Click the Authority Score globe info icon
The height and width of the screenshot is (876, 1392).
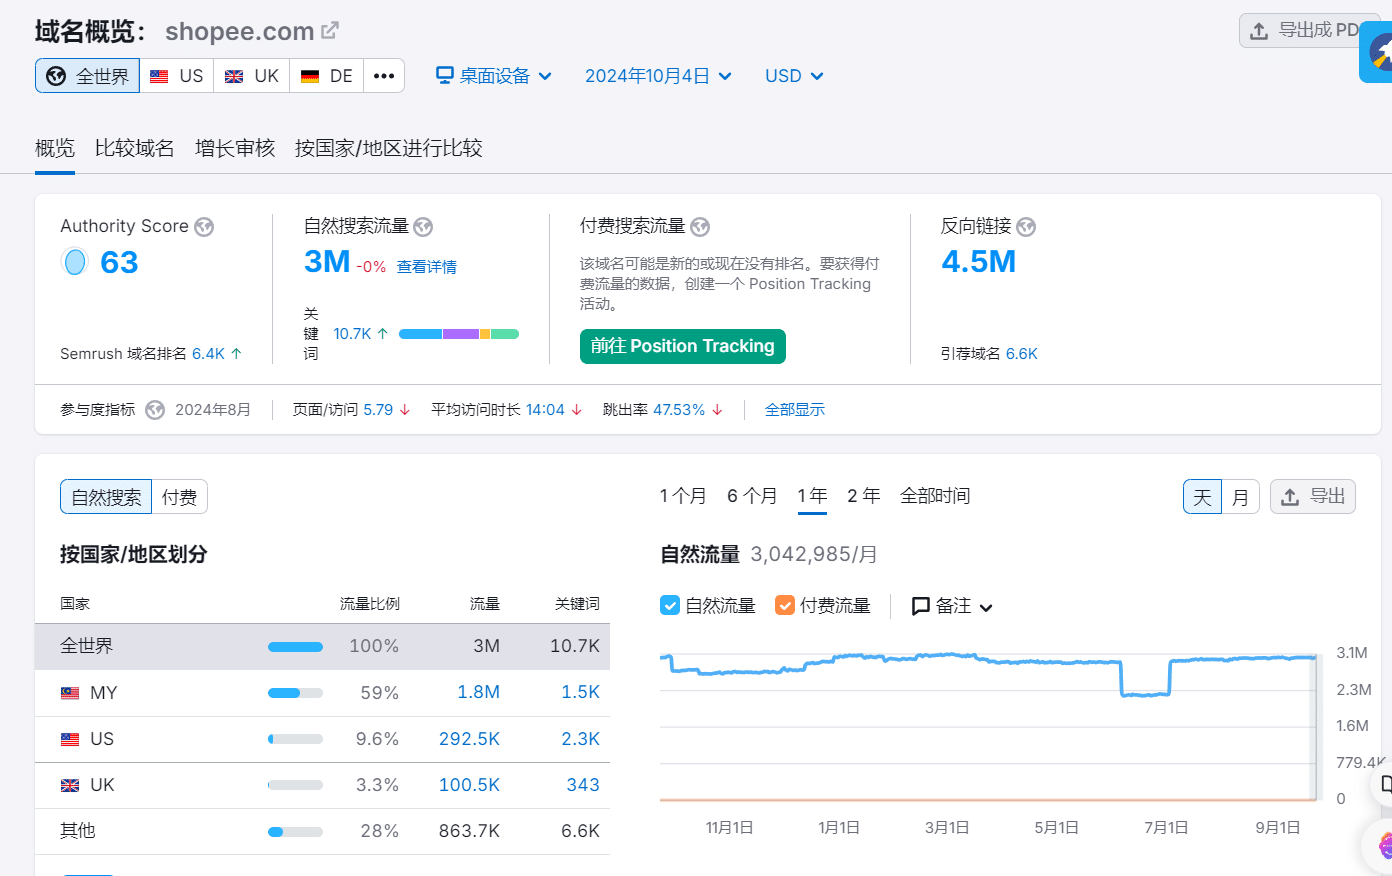point(204,227)
